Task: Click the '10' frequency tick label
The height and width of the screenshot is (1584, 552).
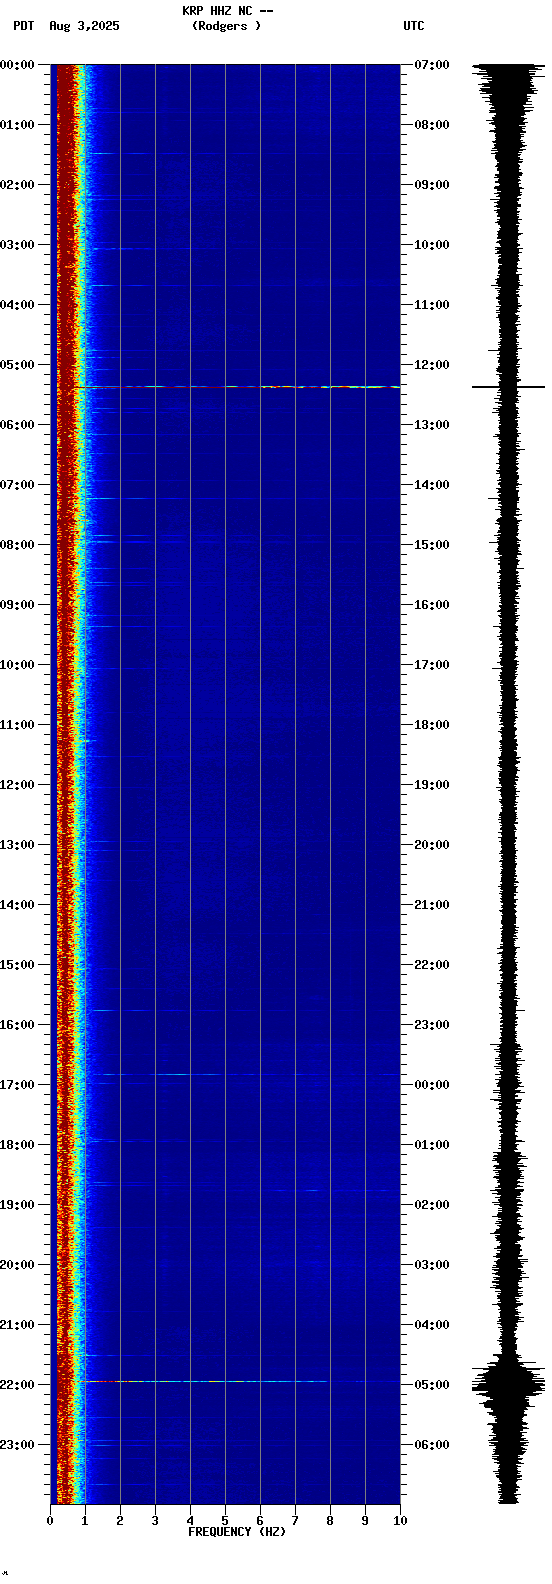Action: point(400,1521)
